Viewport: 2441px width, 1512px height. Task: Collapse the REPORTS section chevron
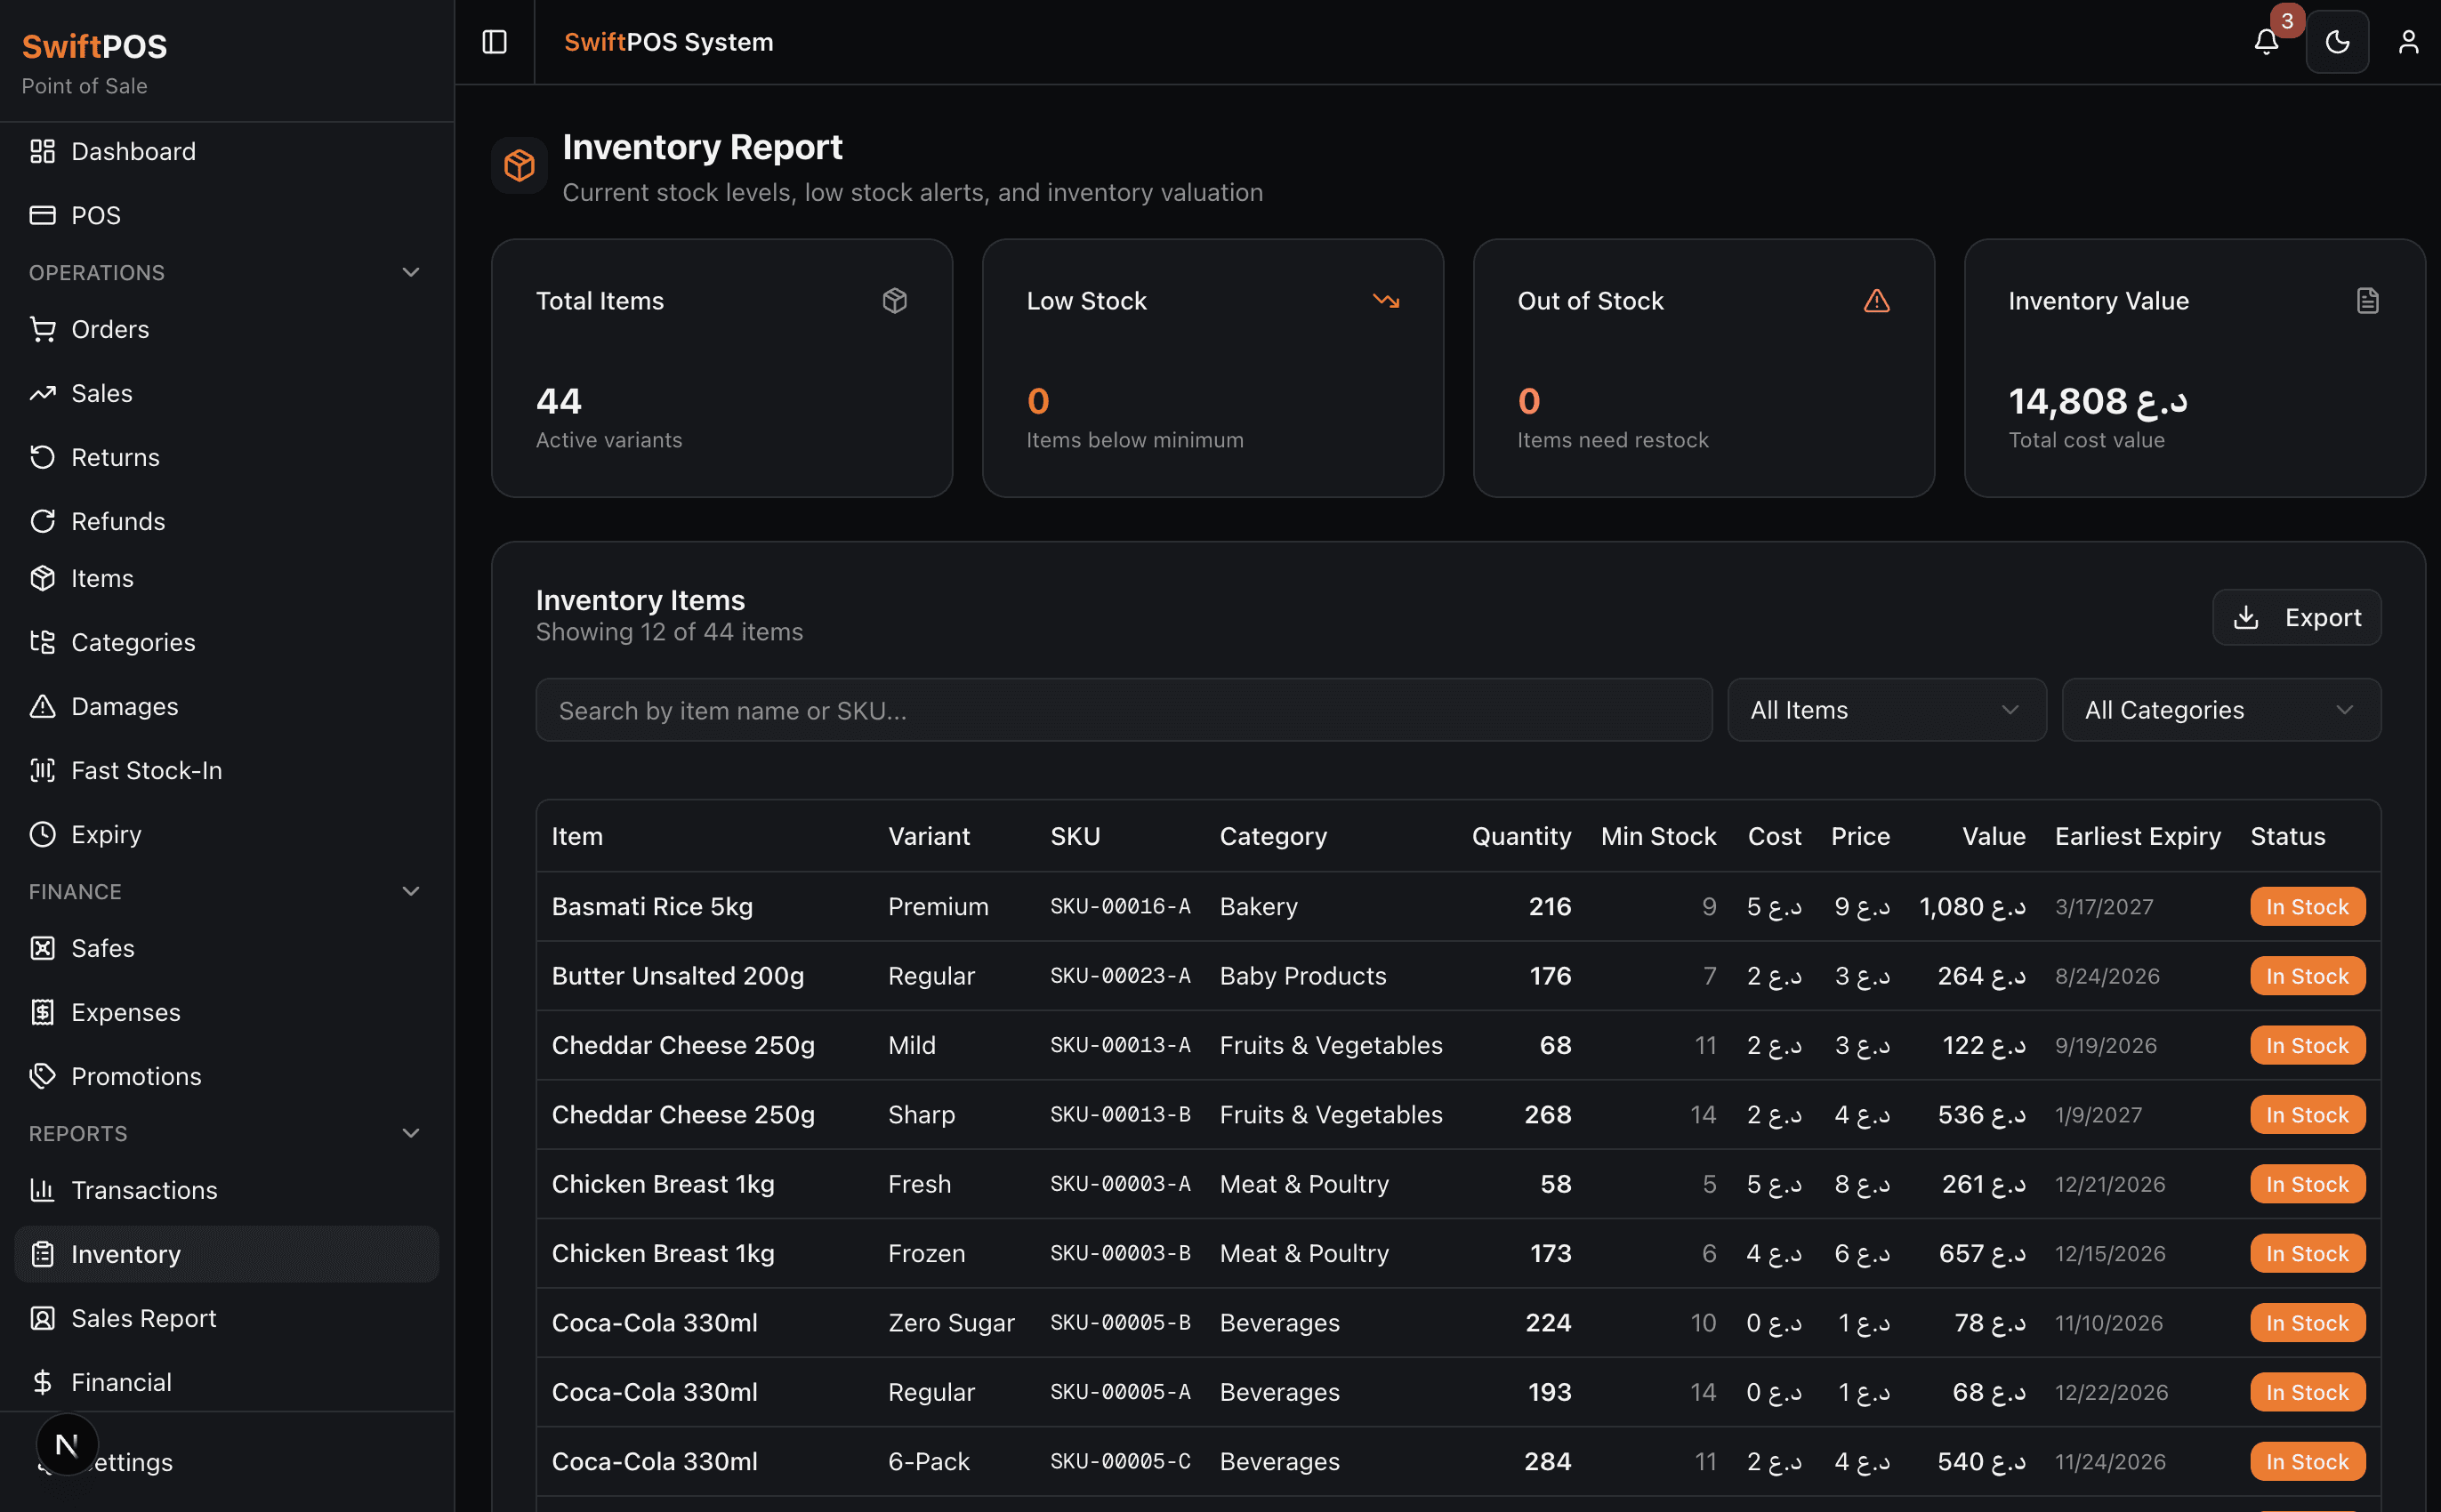coord(410,1133)
